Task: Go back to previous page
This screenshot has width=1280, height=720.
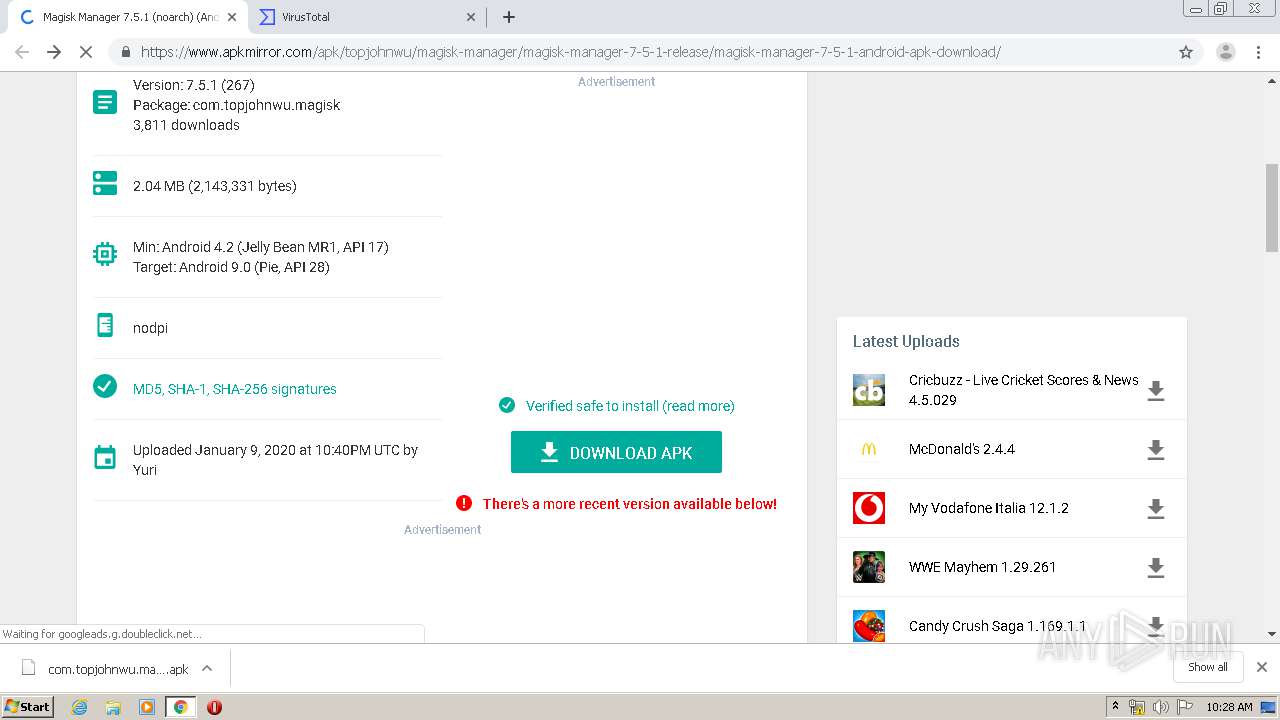Action: (x=22, y=52)
